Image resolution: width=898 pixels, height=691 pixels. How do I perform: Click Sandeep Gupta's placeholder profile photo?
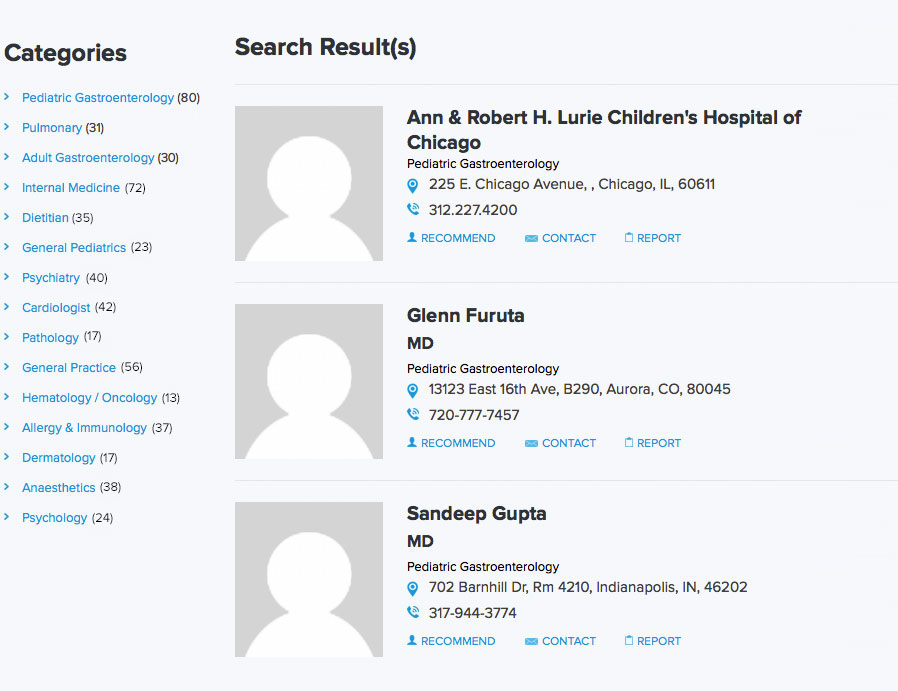(309, 579)
